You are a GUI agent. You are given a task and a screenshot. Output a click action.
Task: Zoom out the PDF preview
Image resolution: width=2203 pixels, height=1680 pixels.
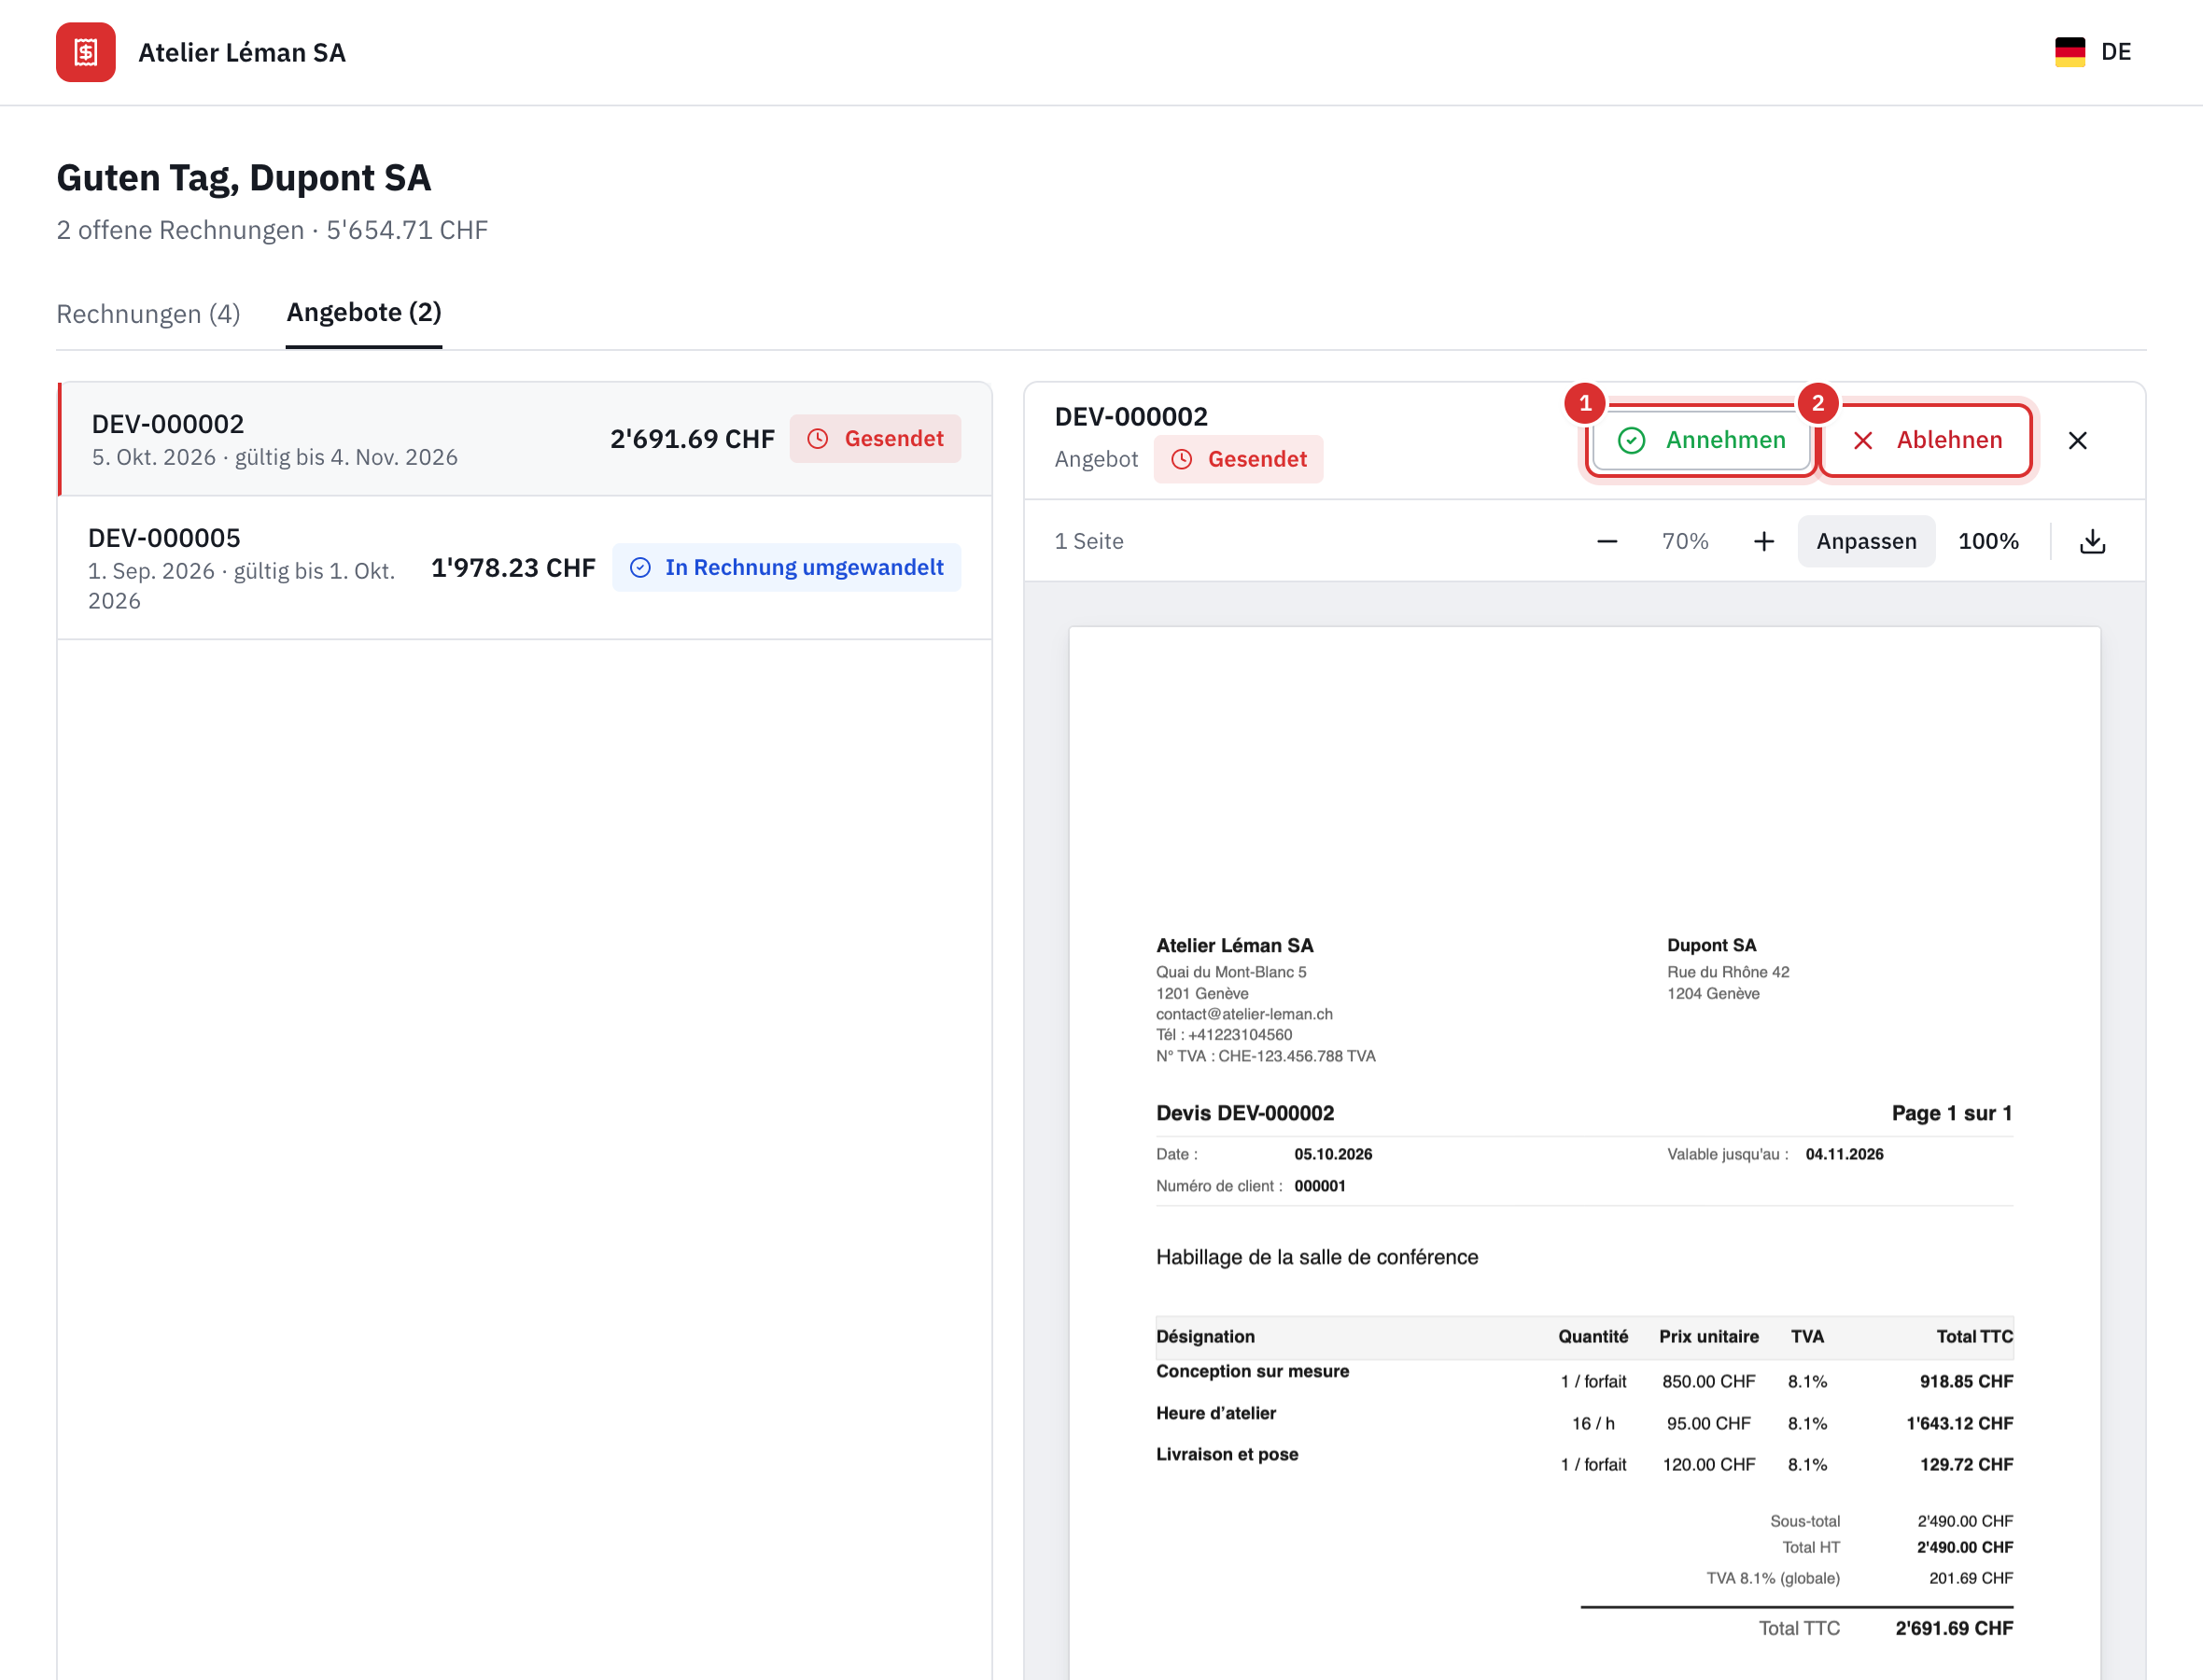[x=1607, y=541]
